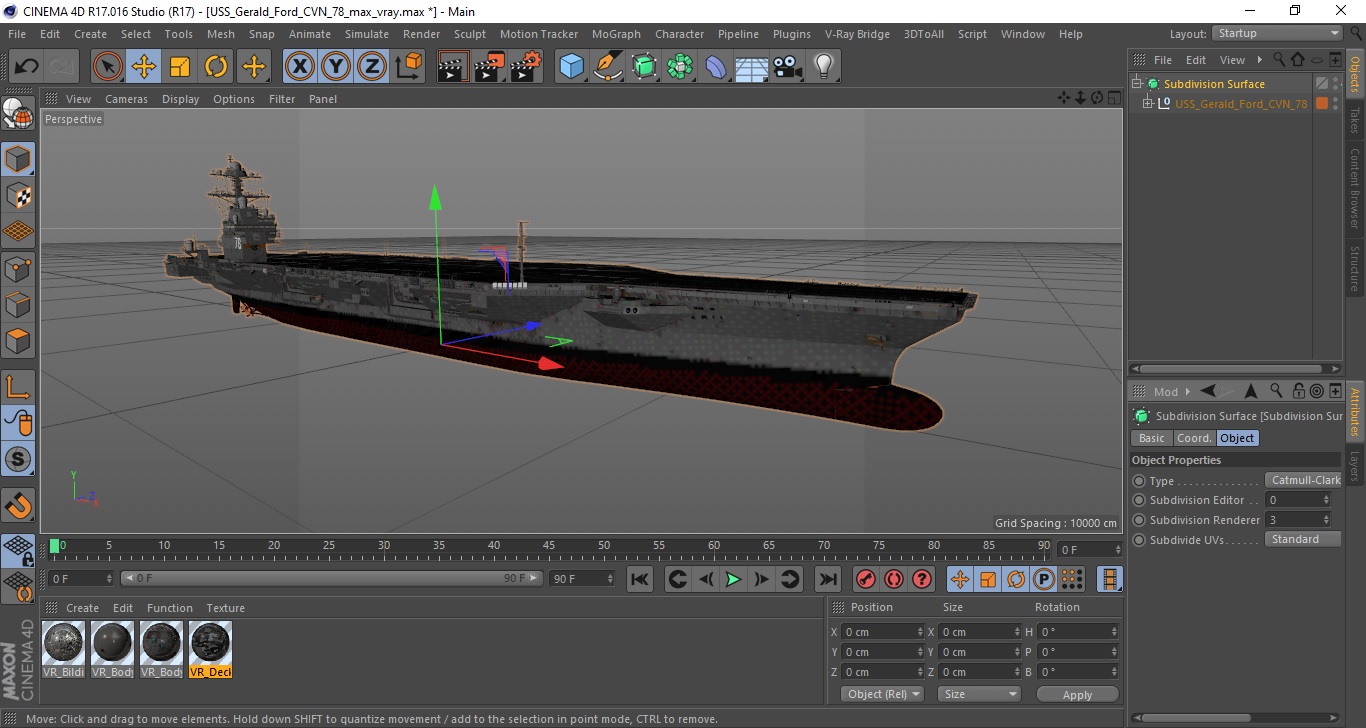1366x728 pixels.
Task: Click the orange layer color swatch of USS_Gerald_Ford
Action: coord(1322,103)
